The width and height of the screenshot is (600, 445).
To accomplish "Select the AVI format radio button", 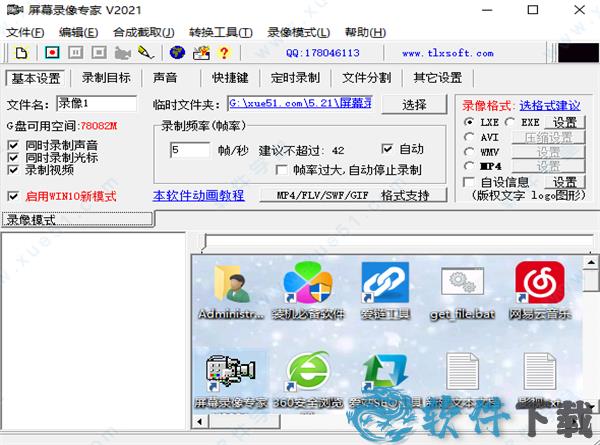I will pyautogui.click(x=469, y=137).
